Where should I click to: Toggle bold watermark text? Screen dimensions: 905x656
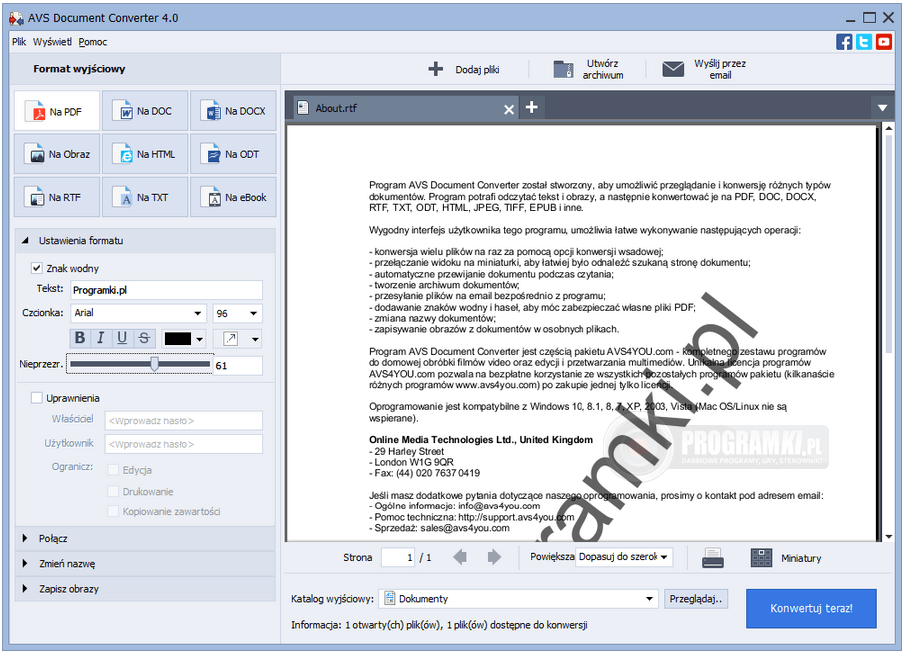80,338
